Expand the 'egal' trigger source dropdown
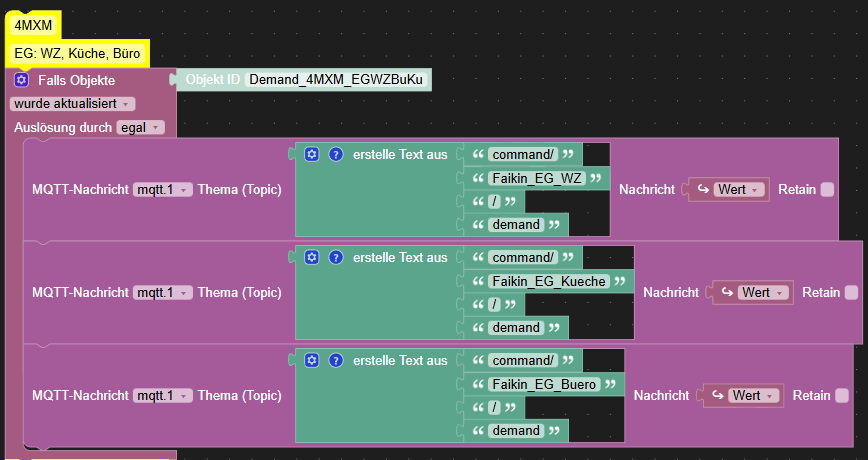The image size is (868, 460). pos(139,128)
